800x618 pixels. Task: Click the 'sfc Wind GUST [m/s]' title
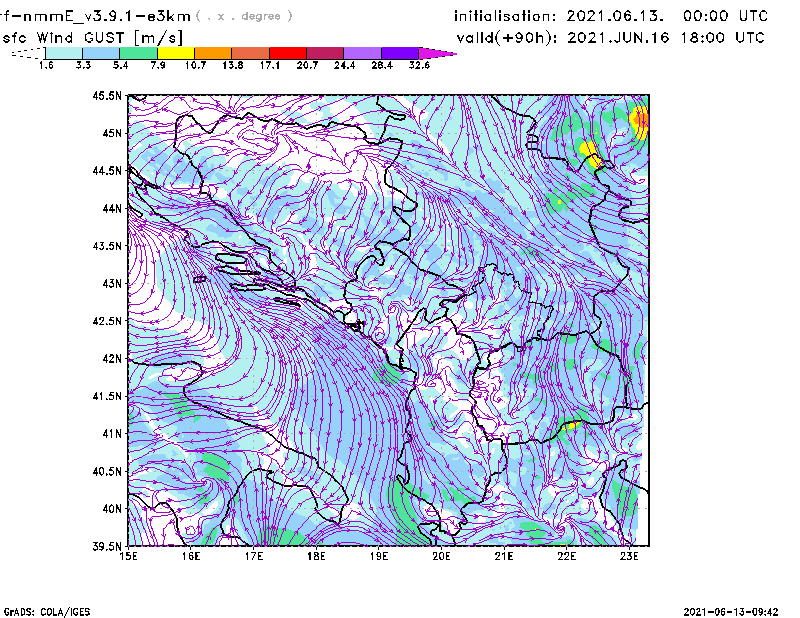click(x=92, y=38)
